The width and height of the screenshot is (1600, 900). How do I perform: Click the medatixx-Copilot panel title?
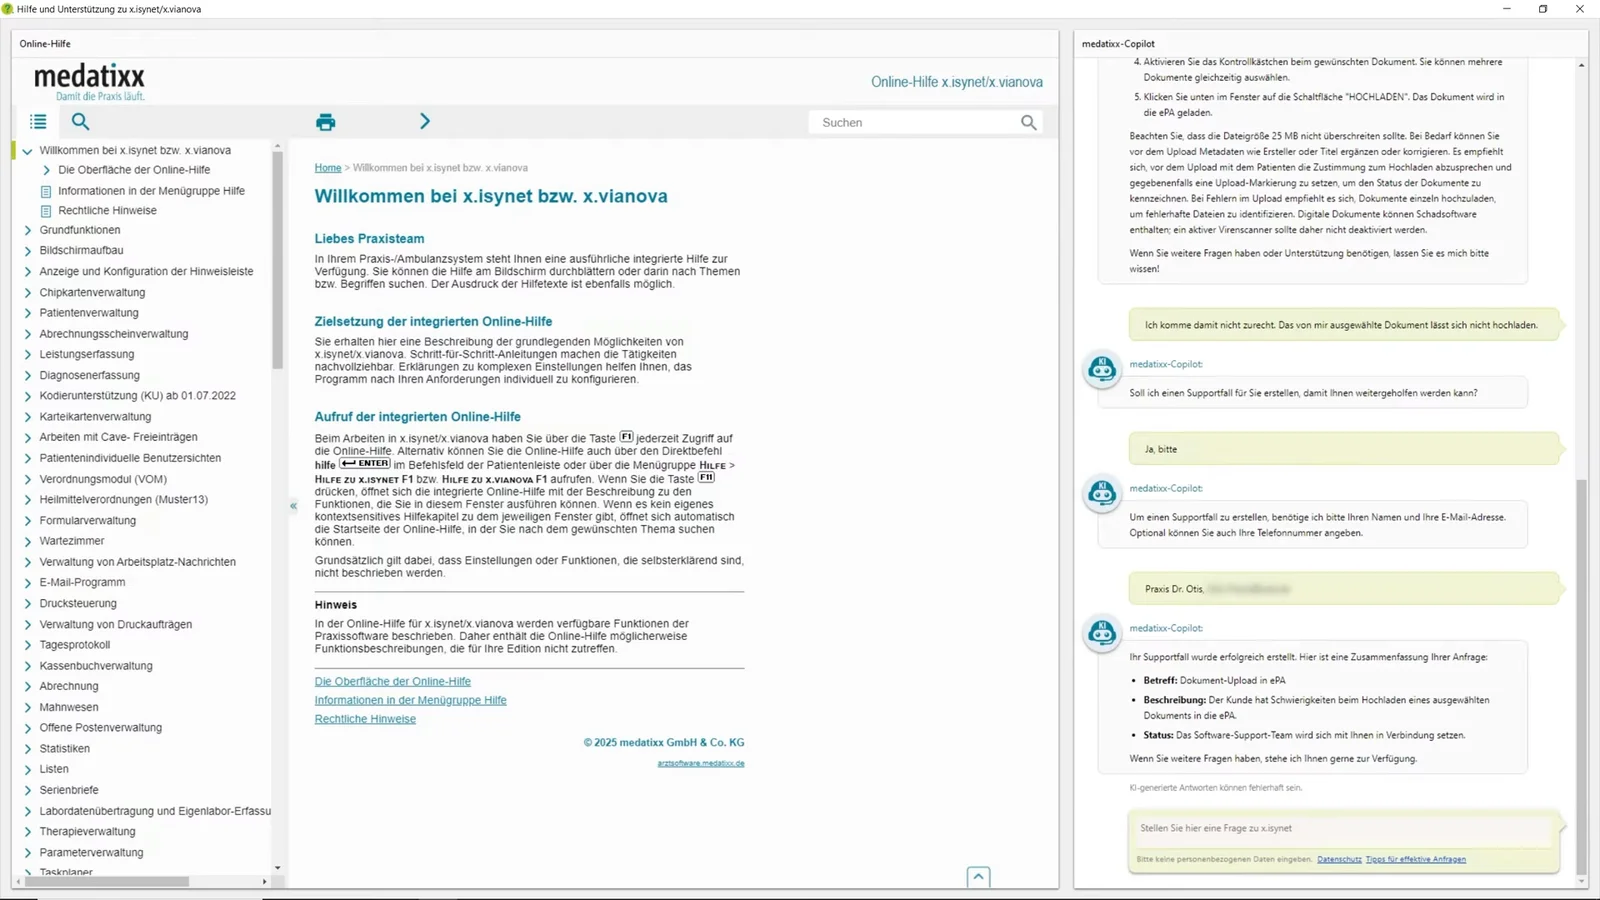pos(1118,44)
